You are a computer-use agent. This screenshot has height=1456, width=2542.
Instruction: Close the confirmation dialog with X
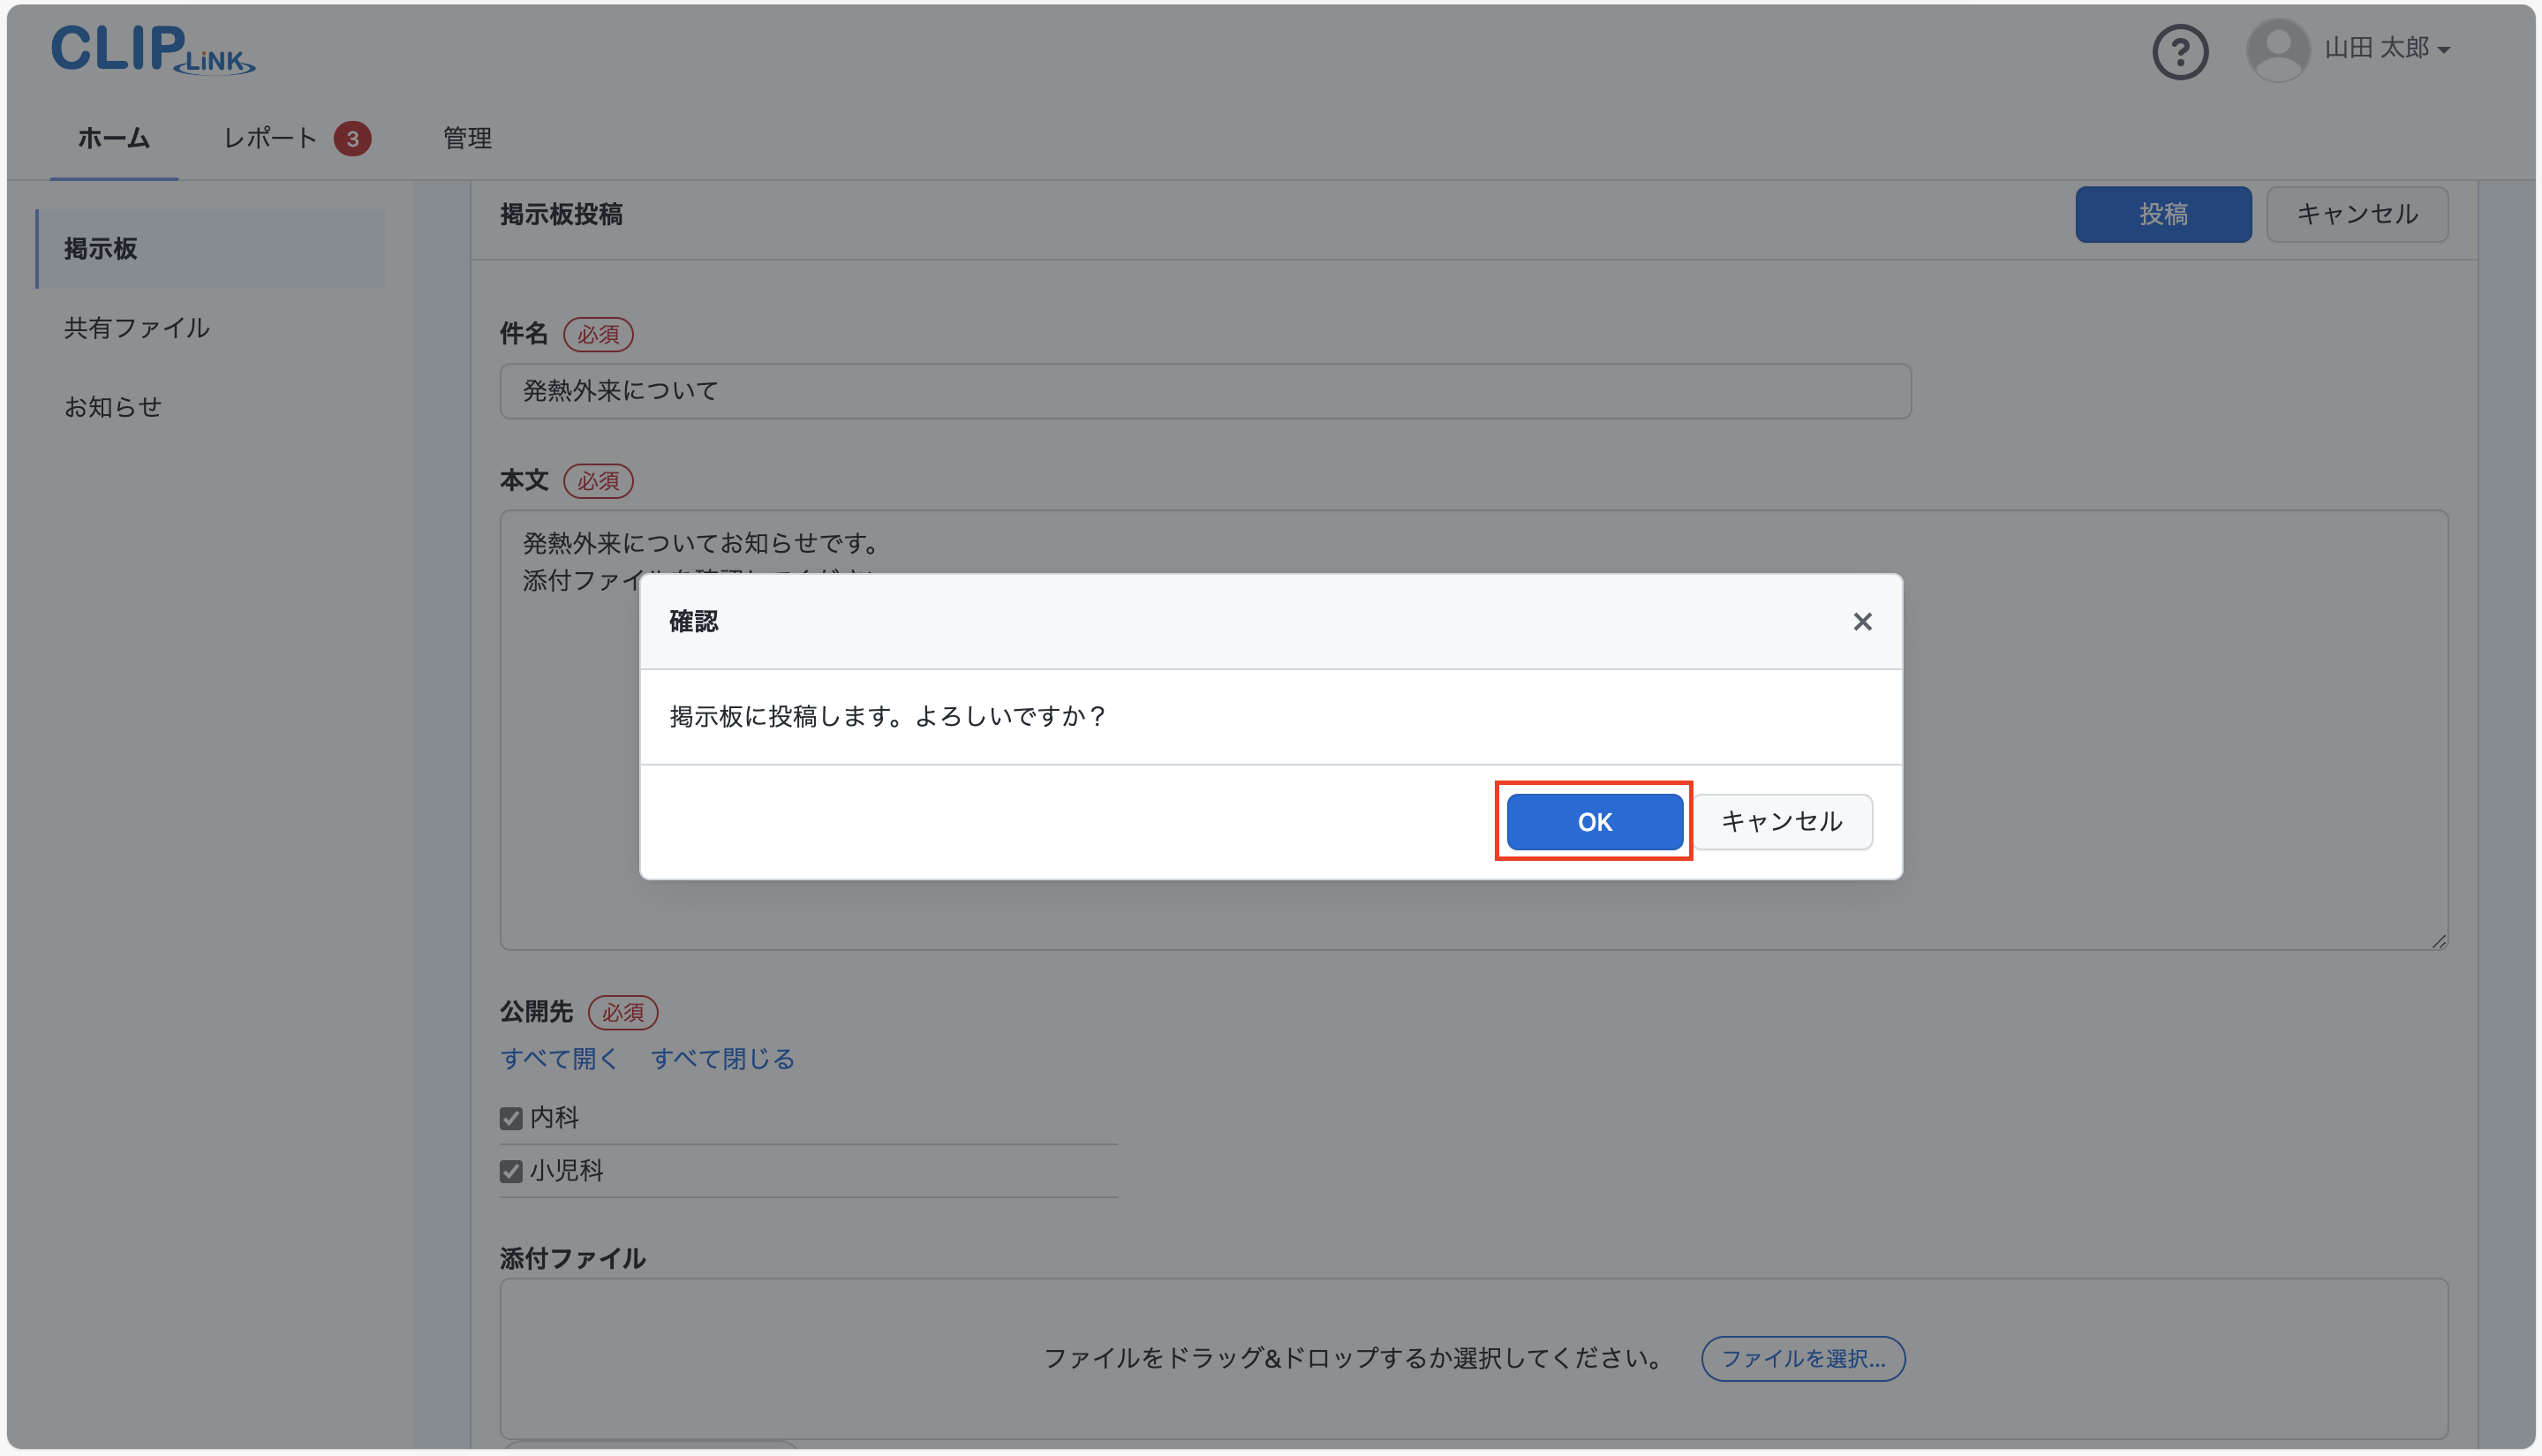1861,621
